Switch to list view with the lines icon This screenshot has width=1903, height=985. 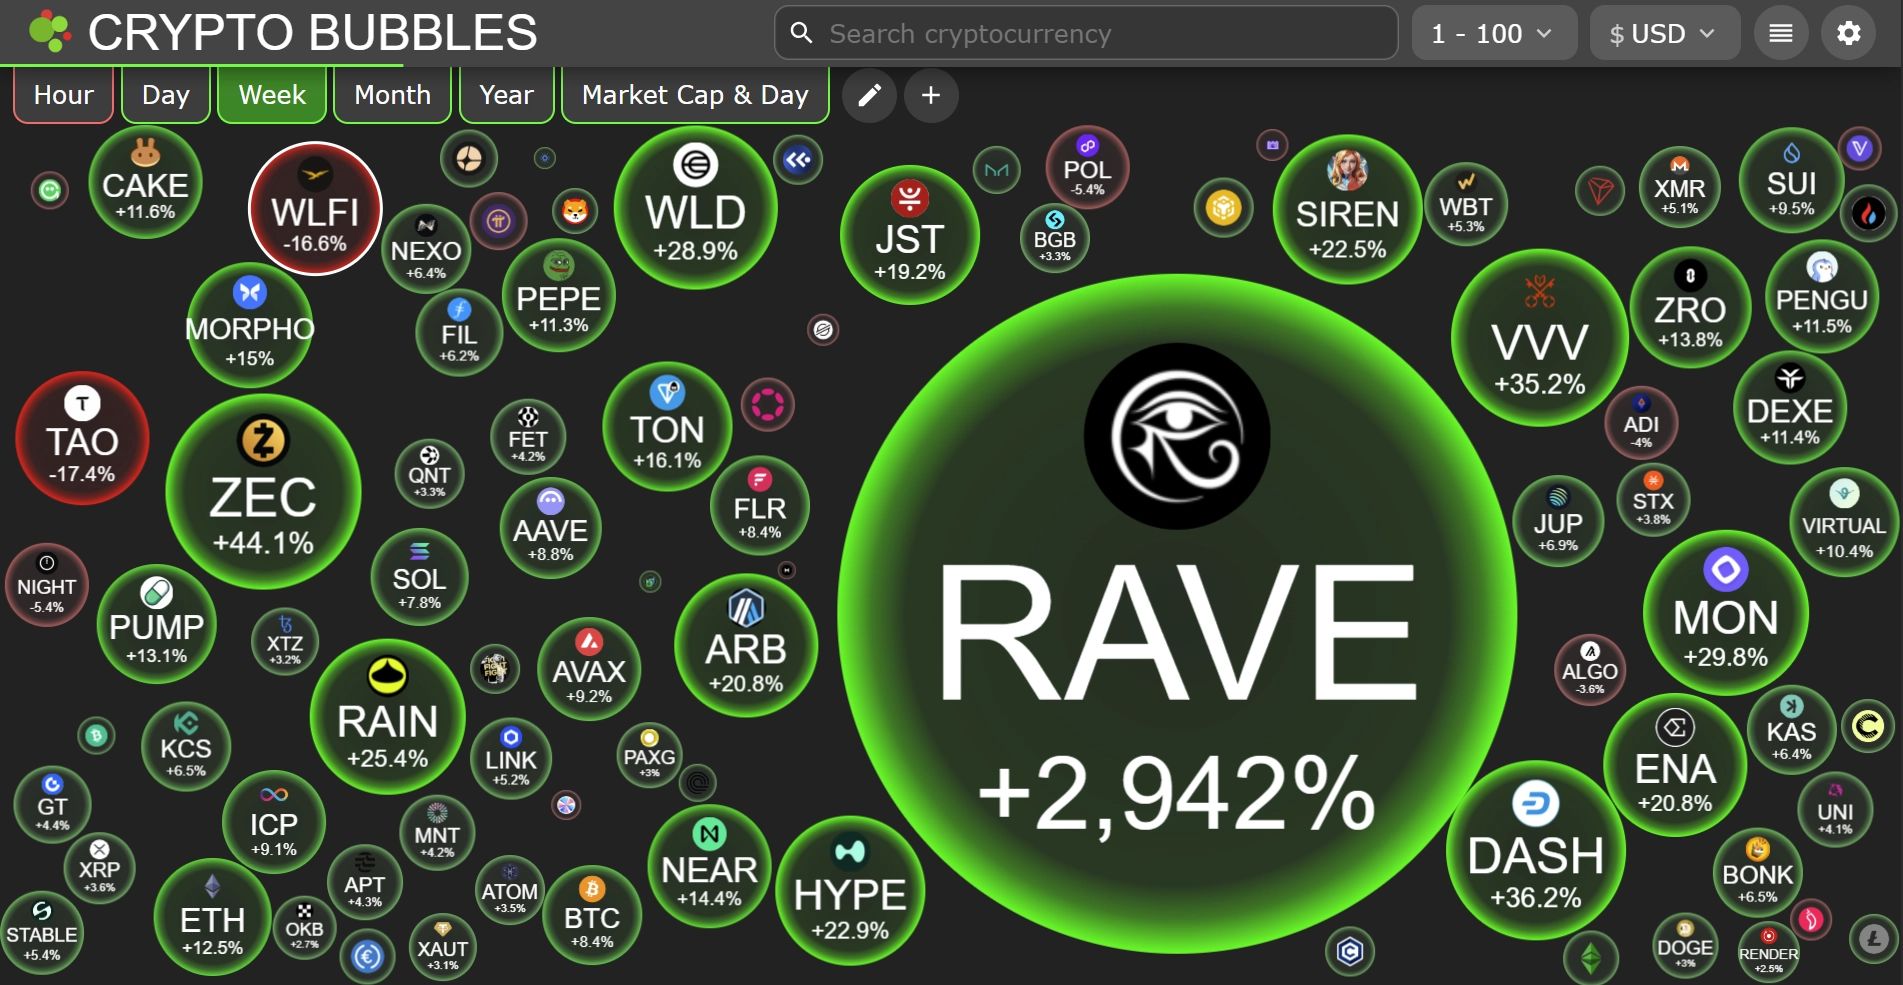[1781, 33]
